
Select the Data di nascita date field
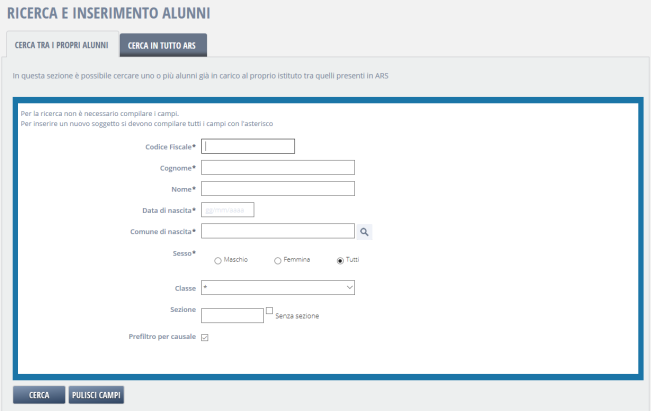228,209
